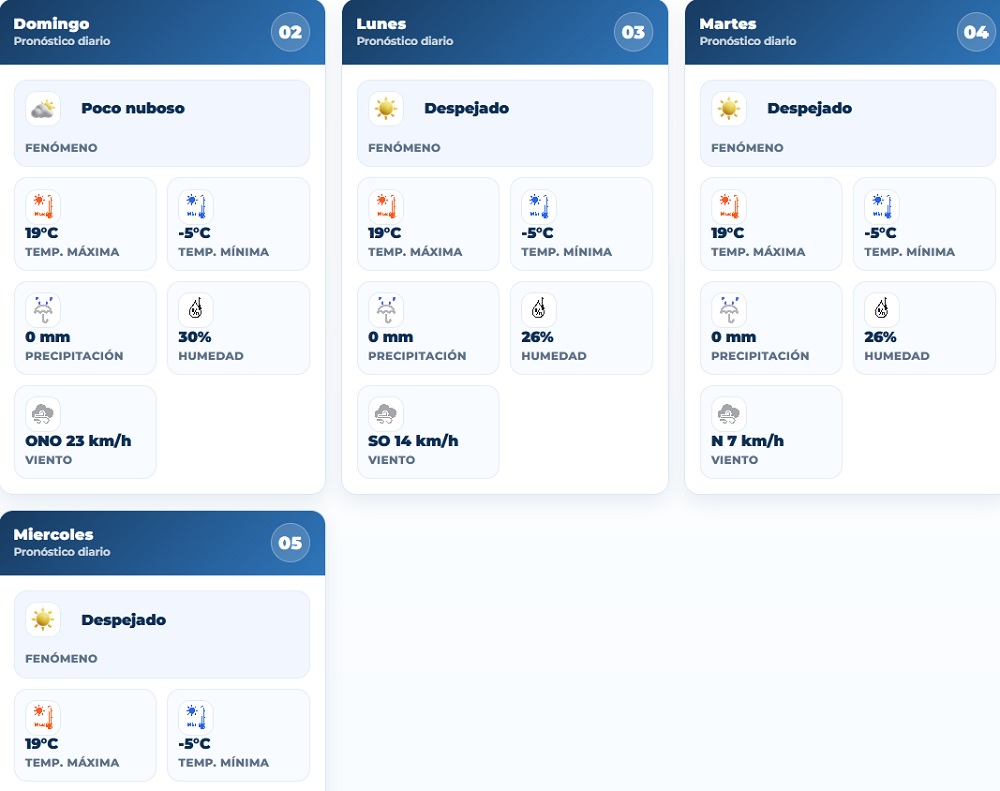Click Miercoles 19°C max temperature card
This screenshot has height=791, width=1000.
[x=85, y=735]
